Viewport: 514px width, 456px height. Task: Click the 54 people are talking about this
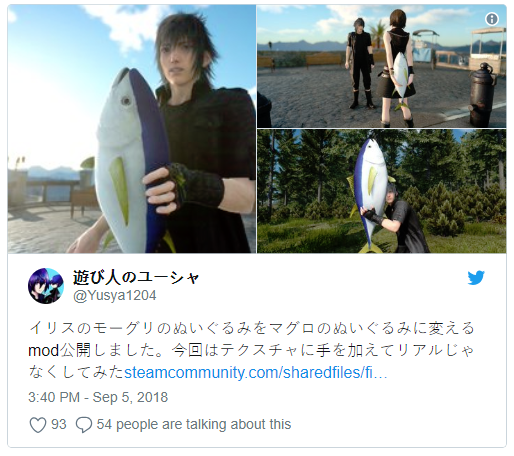pos(194,425)
